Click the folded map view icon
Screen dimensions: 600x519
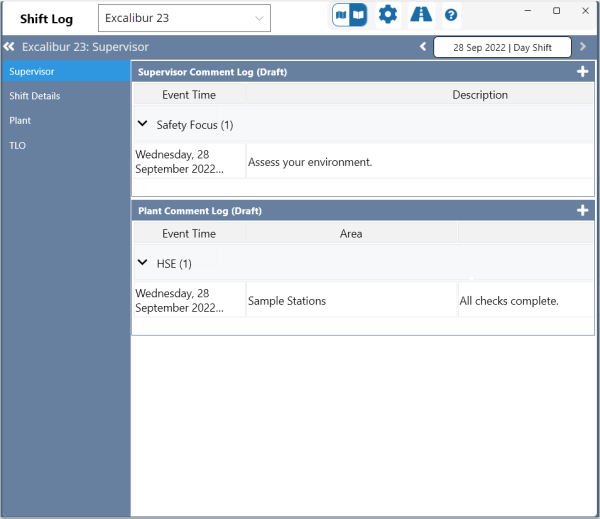(x=341, y=15)
